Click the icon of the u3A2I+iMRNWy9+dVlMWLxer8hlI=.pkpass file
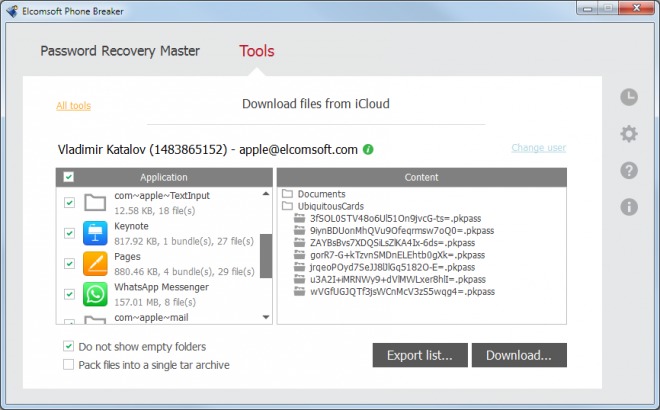 (x=299, y=279)
